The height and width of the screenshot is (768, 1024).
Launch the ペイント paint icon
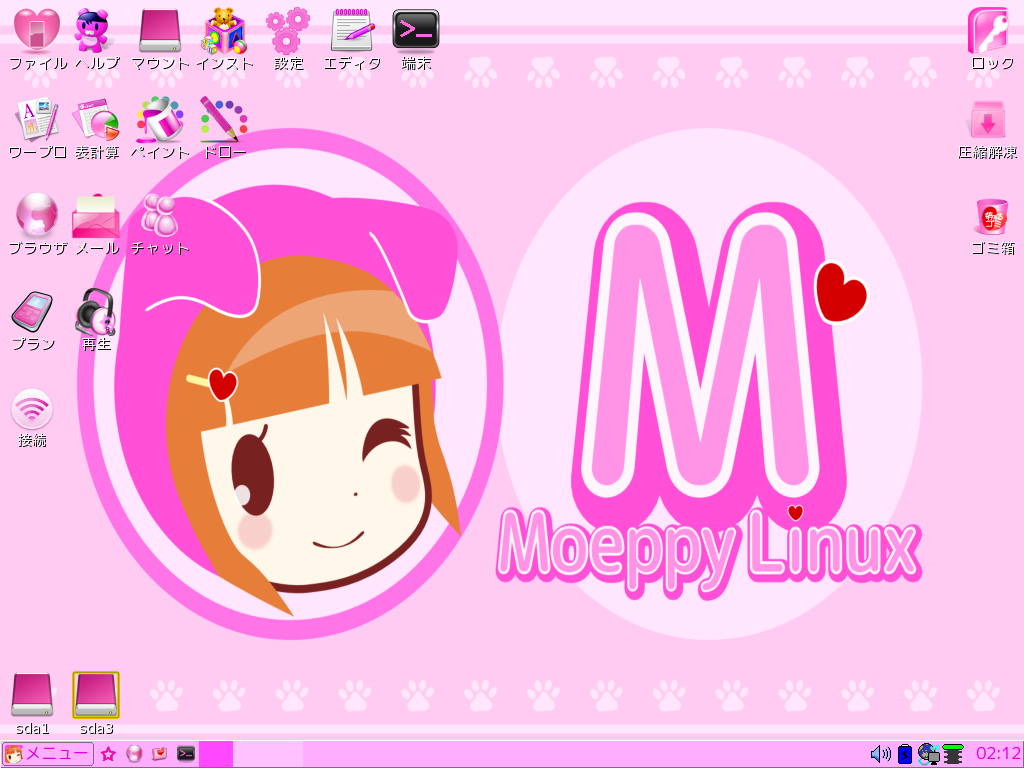pyautogui.click(x=159, y=120)
